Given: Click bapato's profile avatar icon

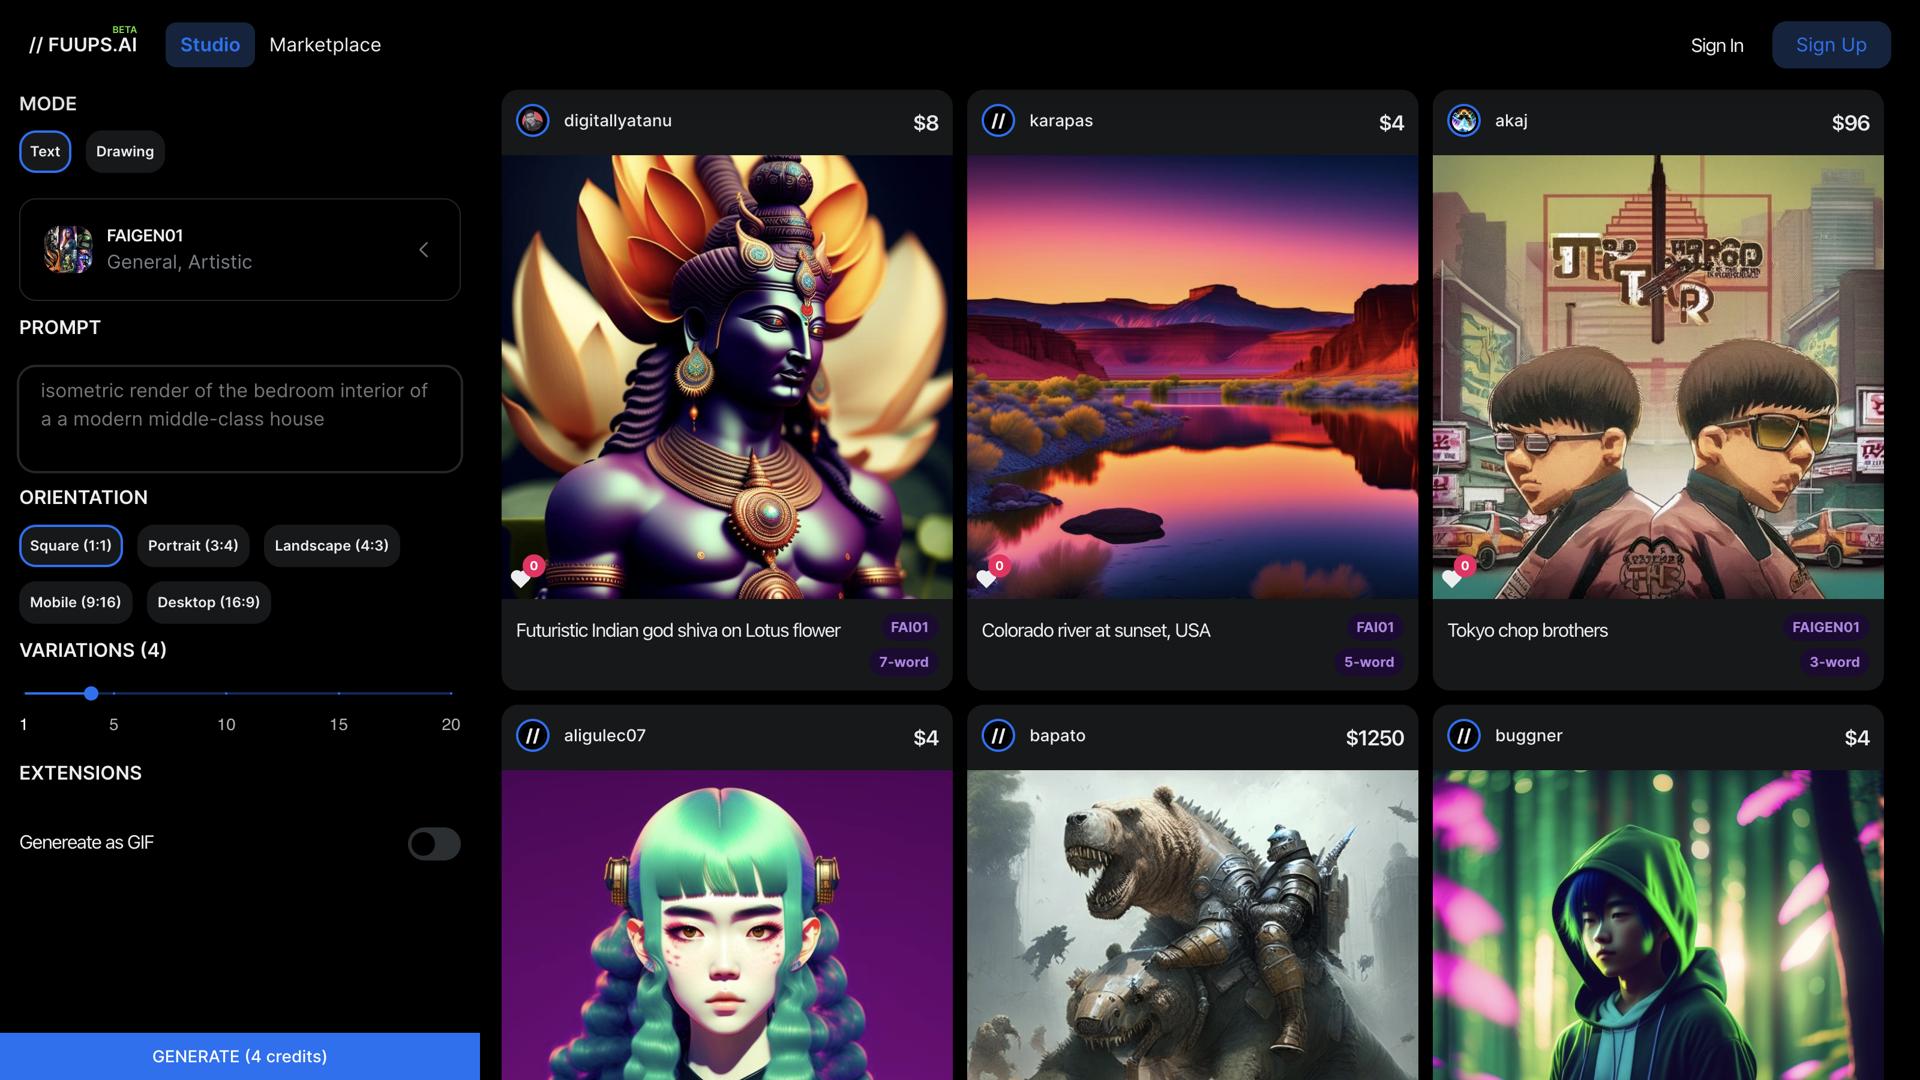Looking at the screenshot, I should tap(997, 736).
